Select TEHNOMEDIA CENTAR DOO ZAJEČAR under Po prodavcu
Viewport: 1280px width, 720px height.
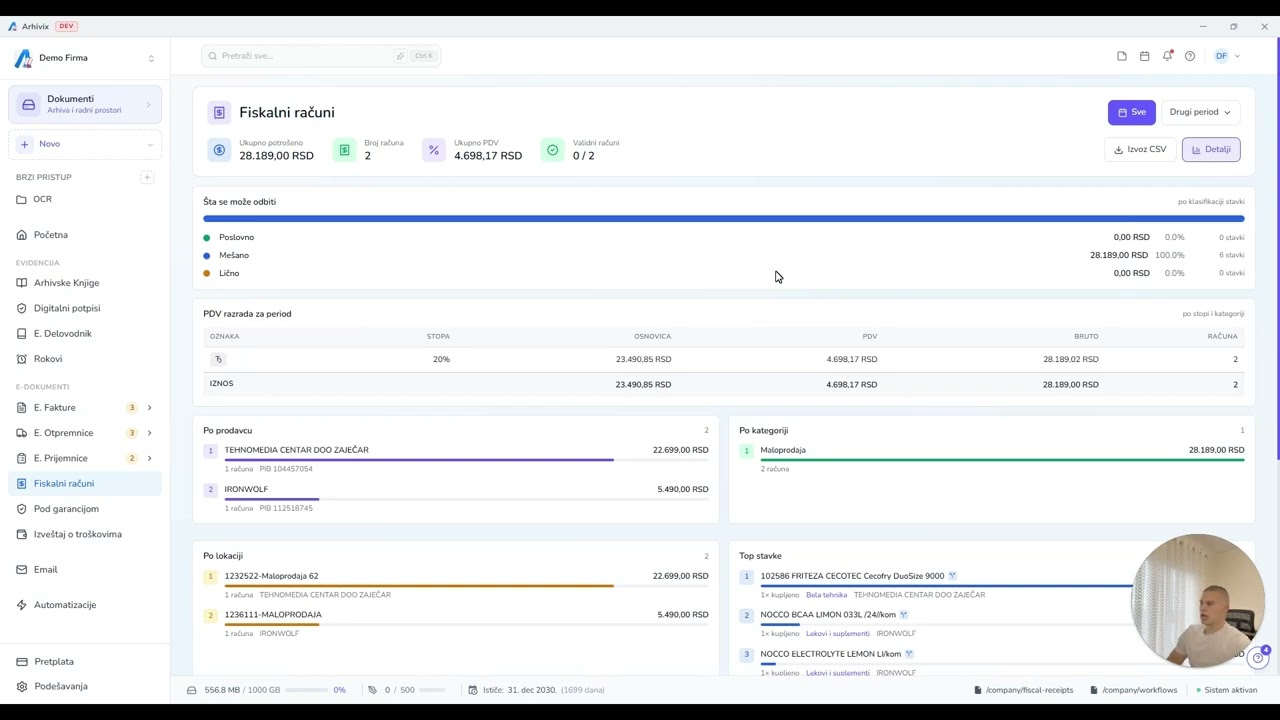456,458
